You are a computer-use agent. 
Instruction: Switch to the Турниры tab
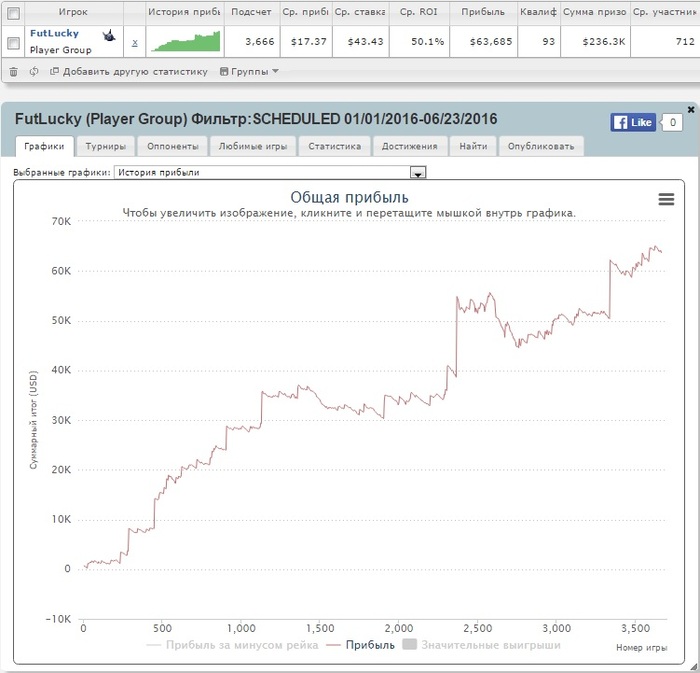tap(105, 146)
